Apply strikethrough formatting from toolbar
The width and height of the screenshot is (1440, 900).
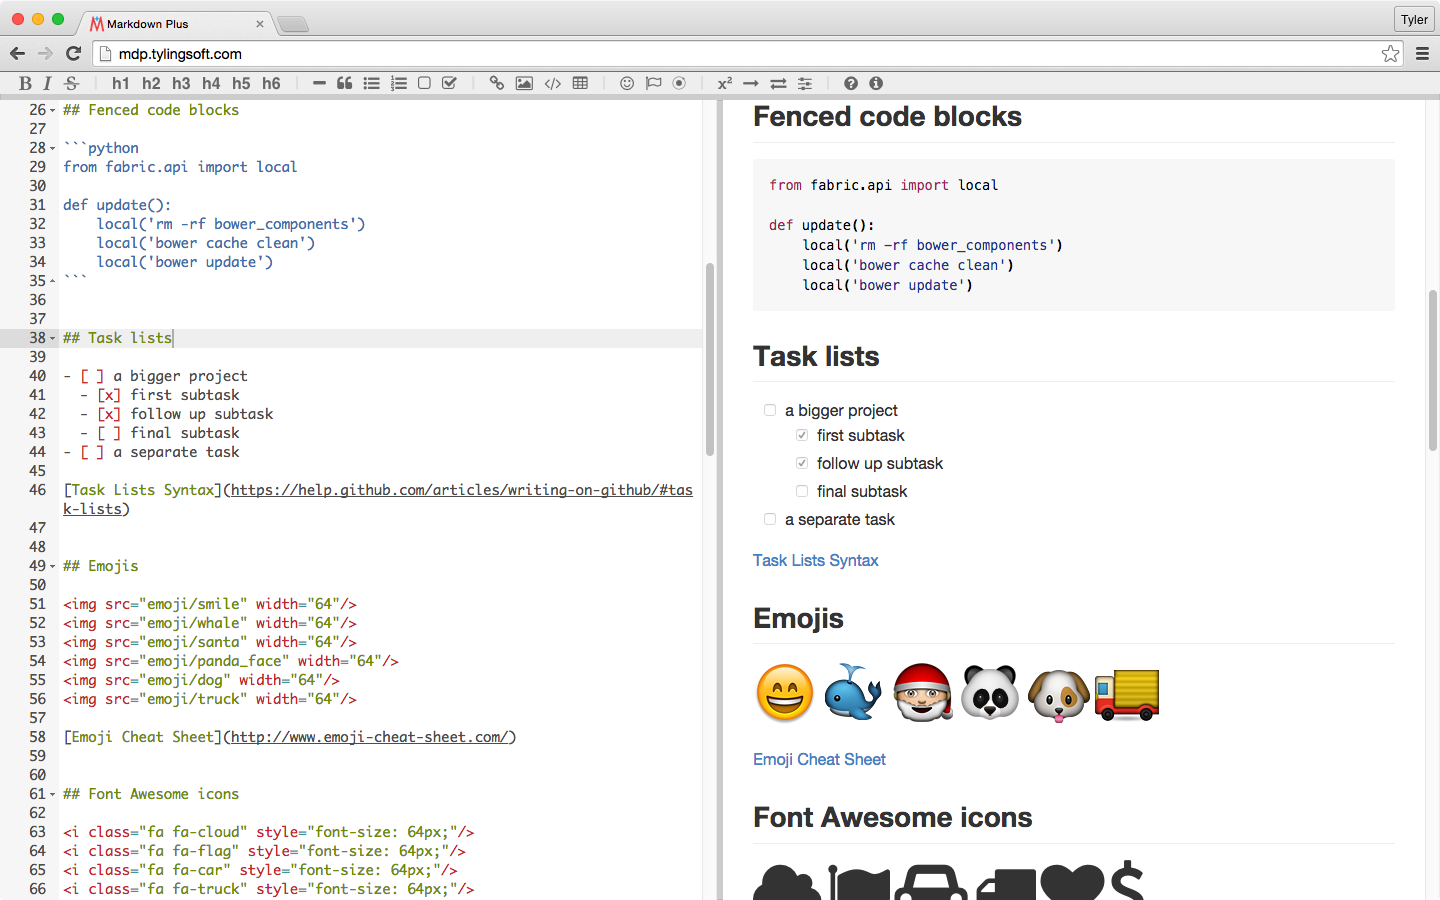[x=71, y=84]
